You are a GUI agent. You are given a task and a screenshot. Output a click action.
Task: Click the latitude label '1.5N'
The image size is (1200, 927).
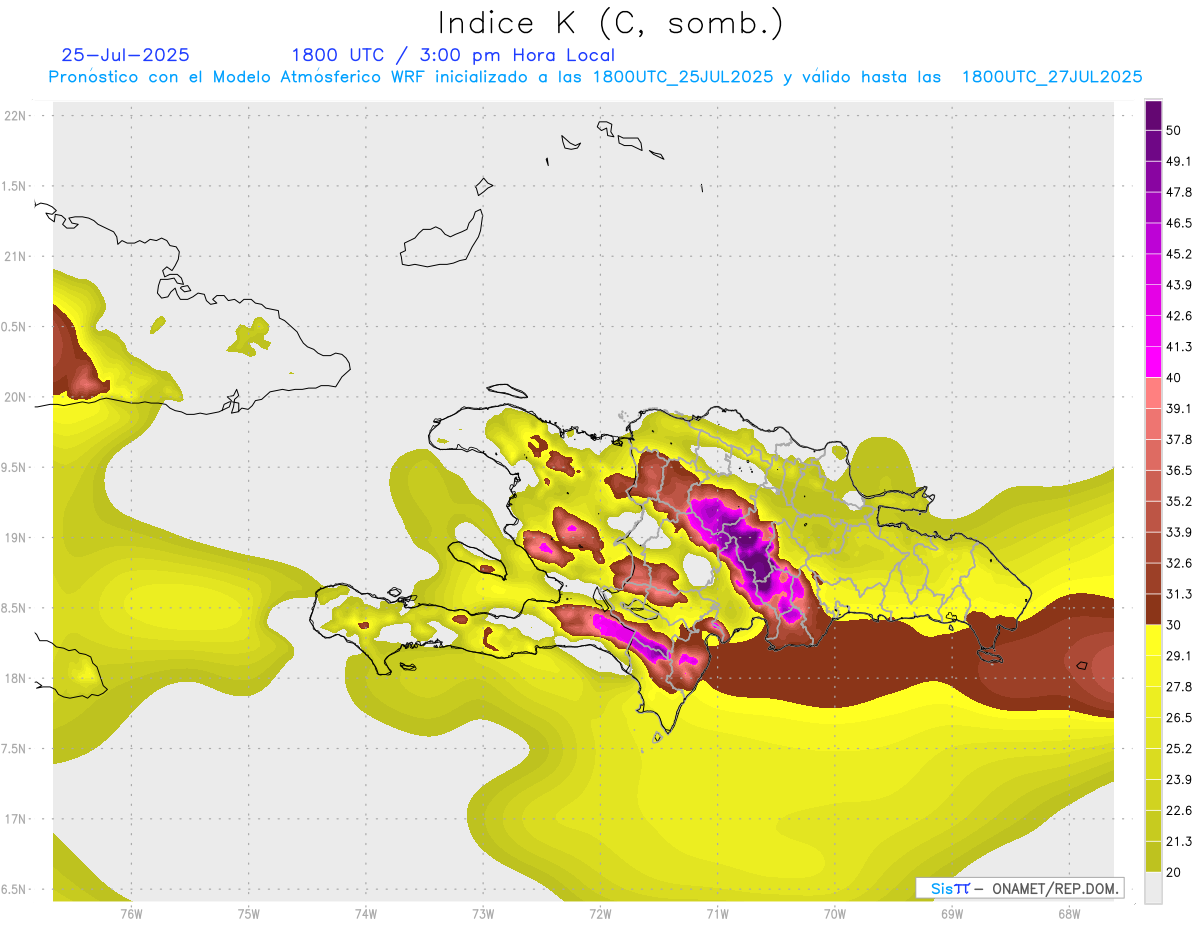click(x=15, y=186)
